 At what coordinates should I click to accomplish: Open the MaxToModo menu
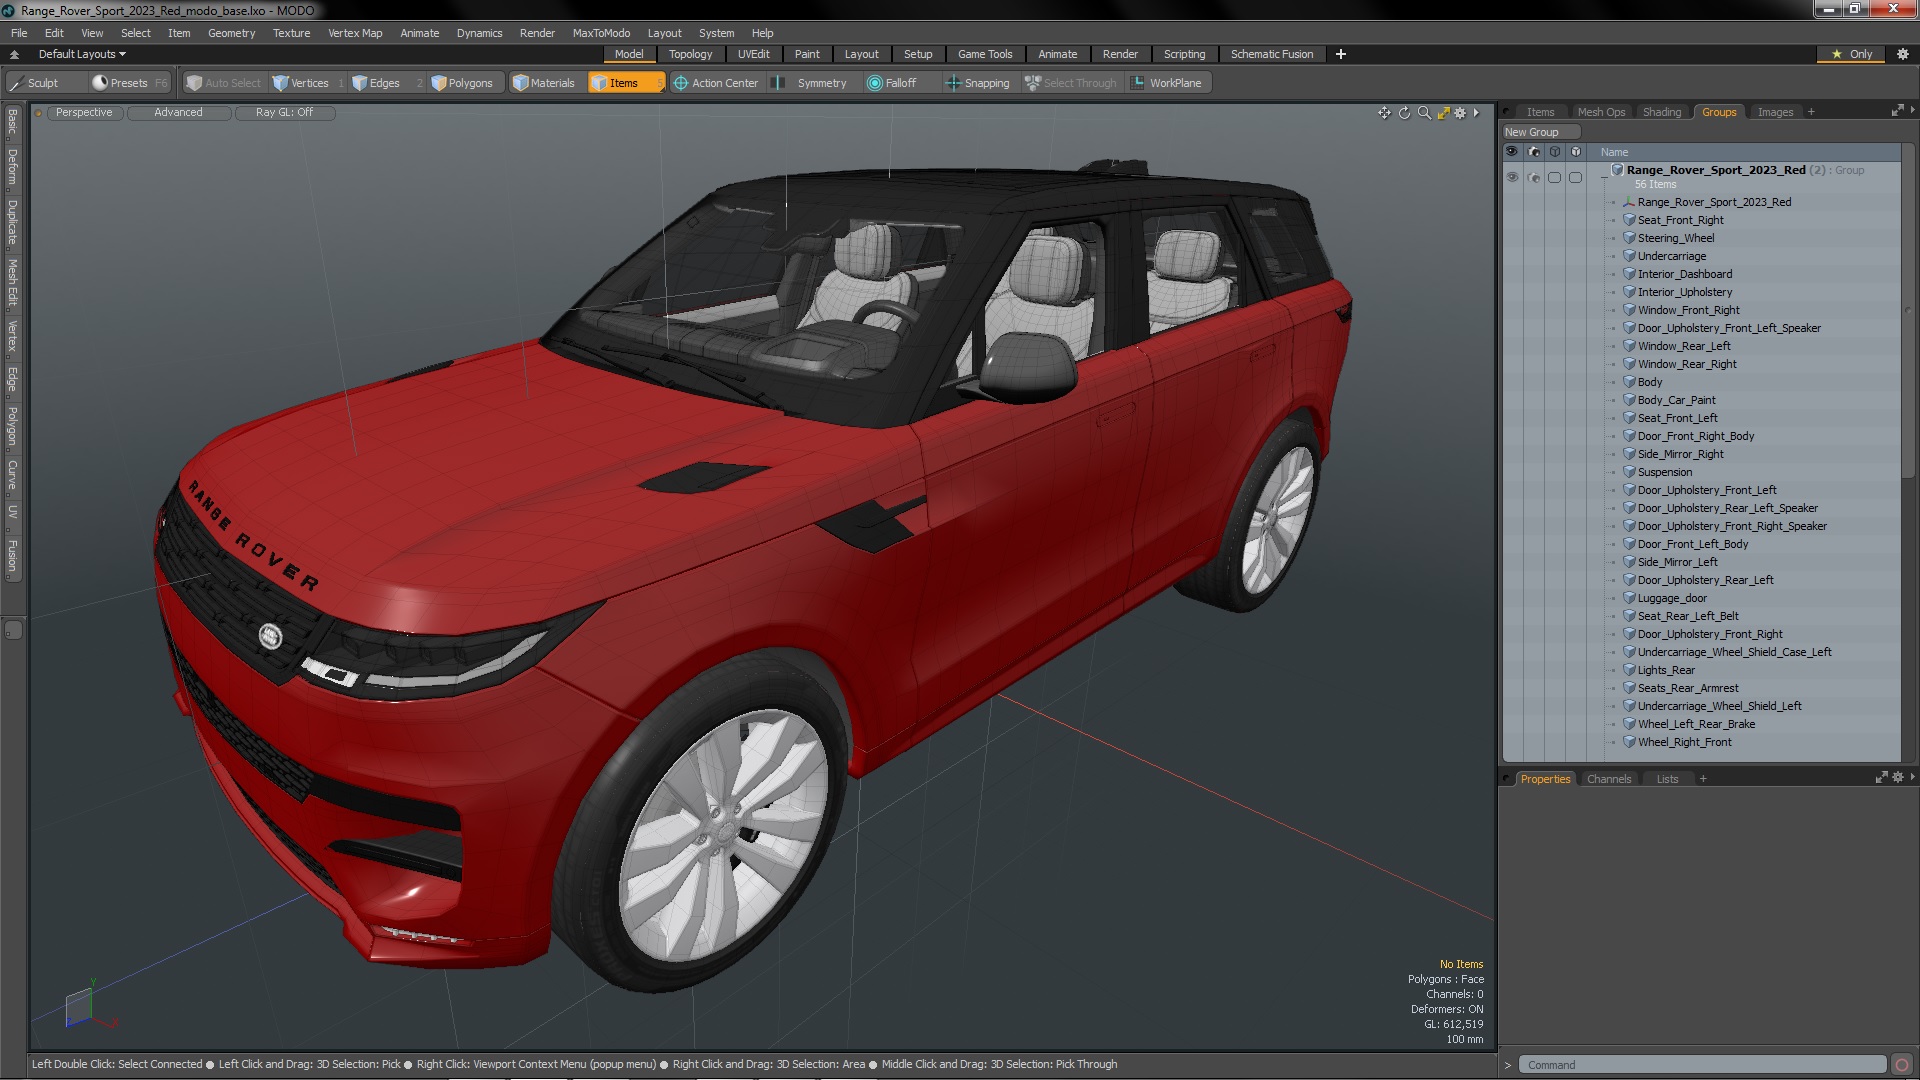point(601,33)
